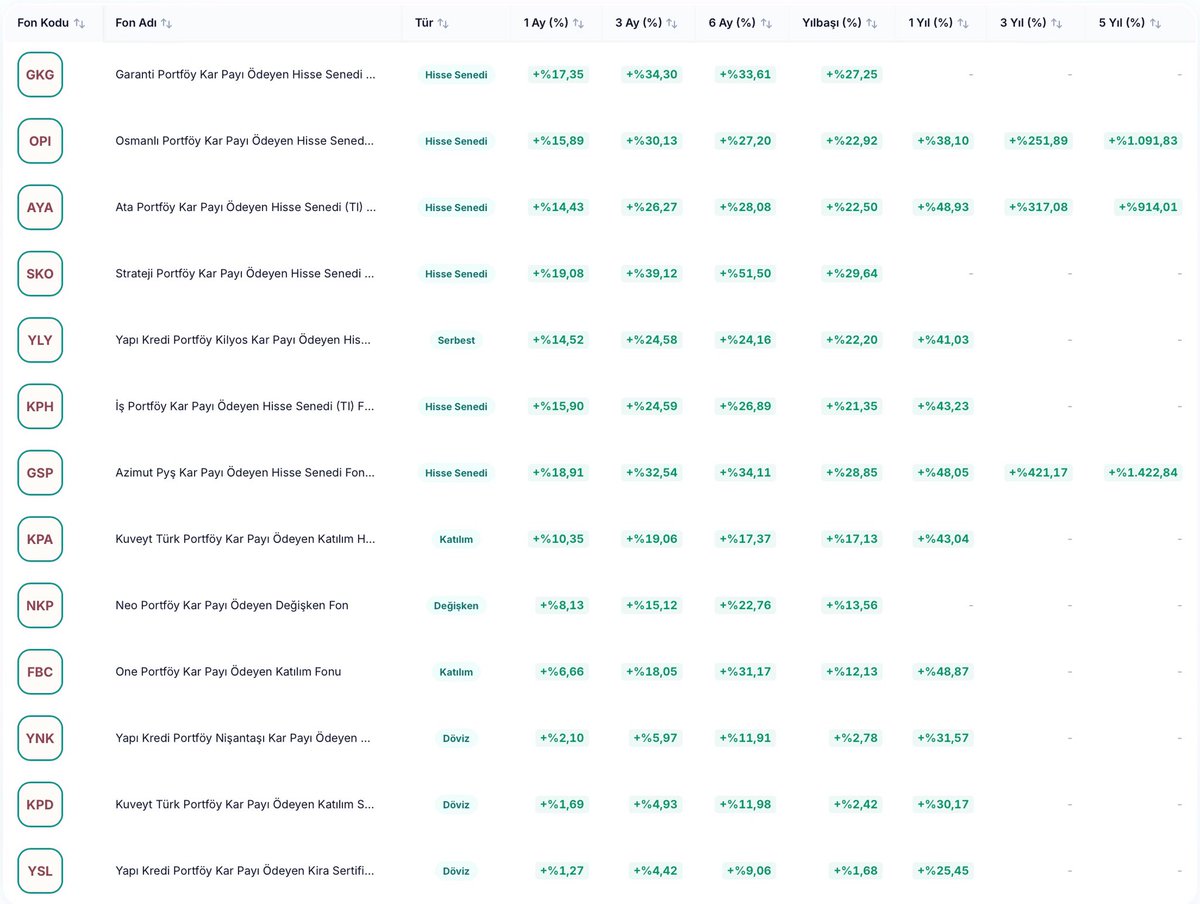Sort by Fon Adı column arrows

166,23
